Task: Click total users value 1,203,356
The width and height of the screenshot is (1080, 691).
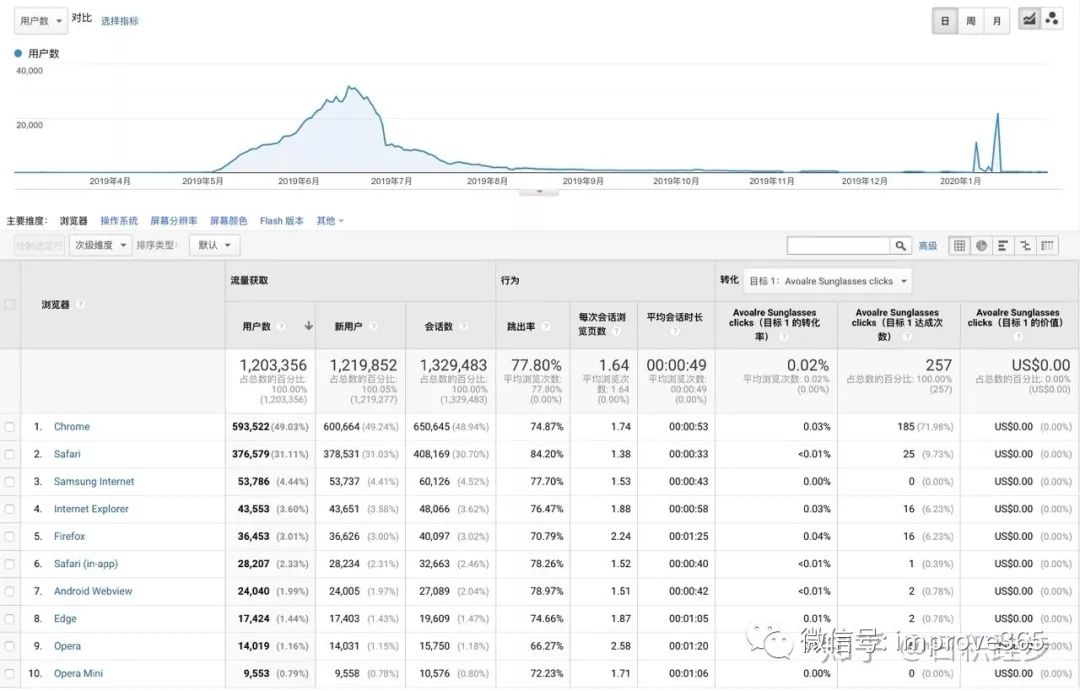Action: point(273,365)
